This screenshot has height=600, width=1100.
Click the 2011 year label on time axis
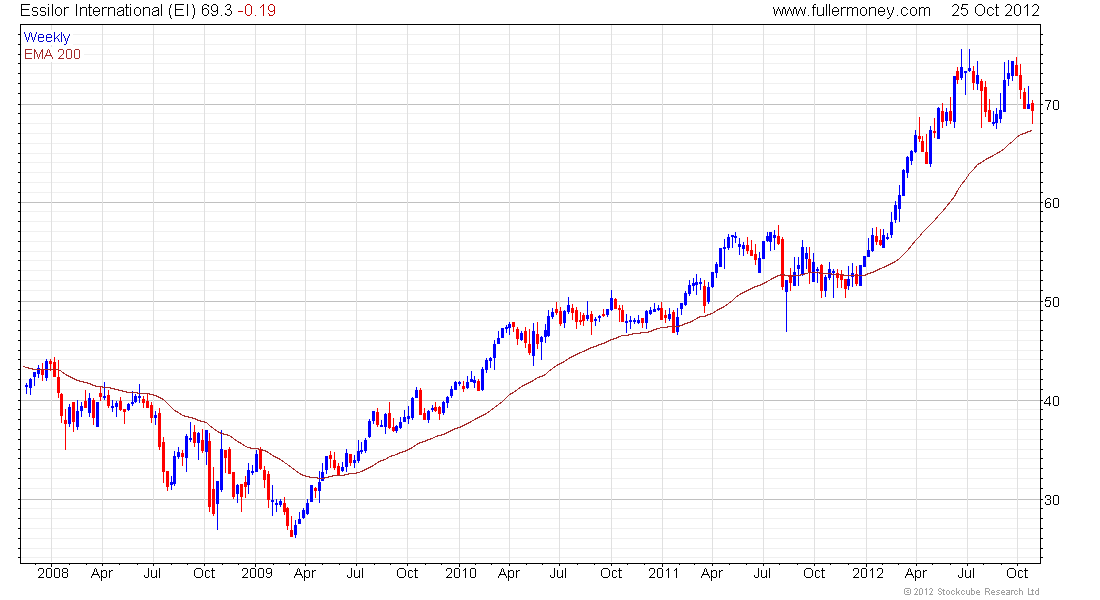[x=664, y=573]
